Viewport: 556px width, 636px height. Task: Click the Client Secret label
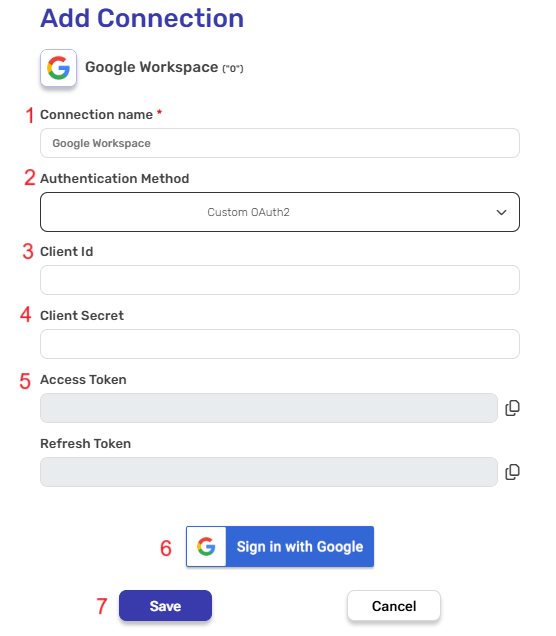pyautogui.click(x=82, y=316)
